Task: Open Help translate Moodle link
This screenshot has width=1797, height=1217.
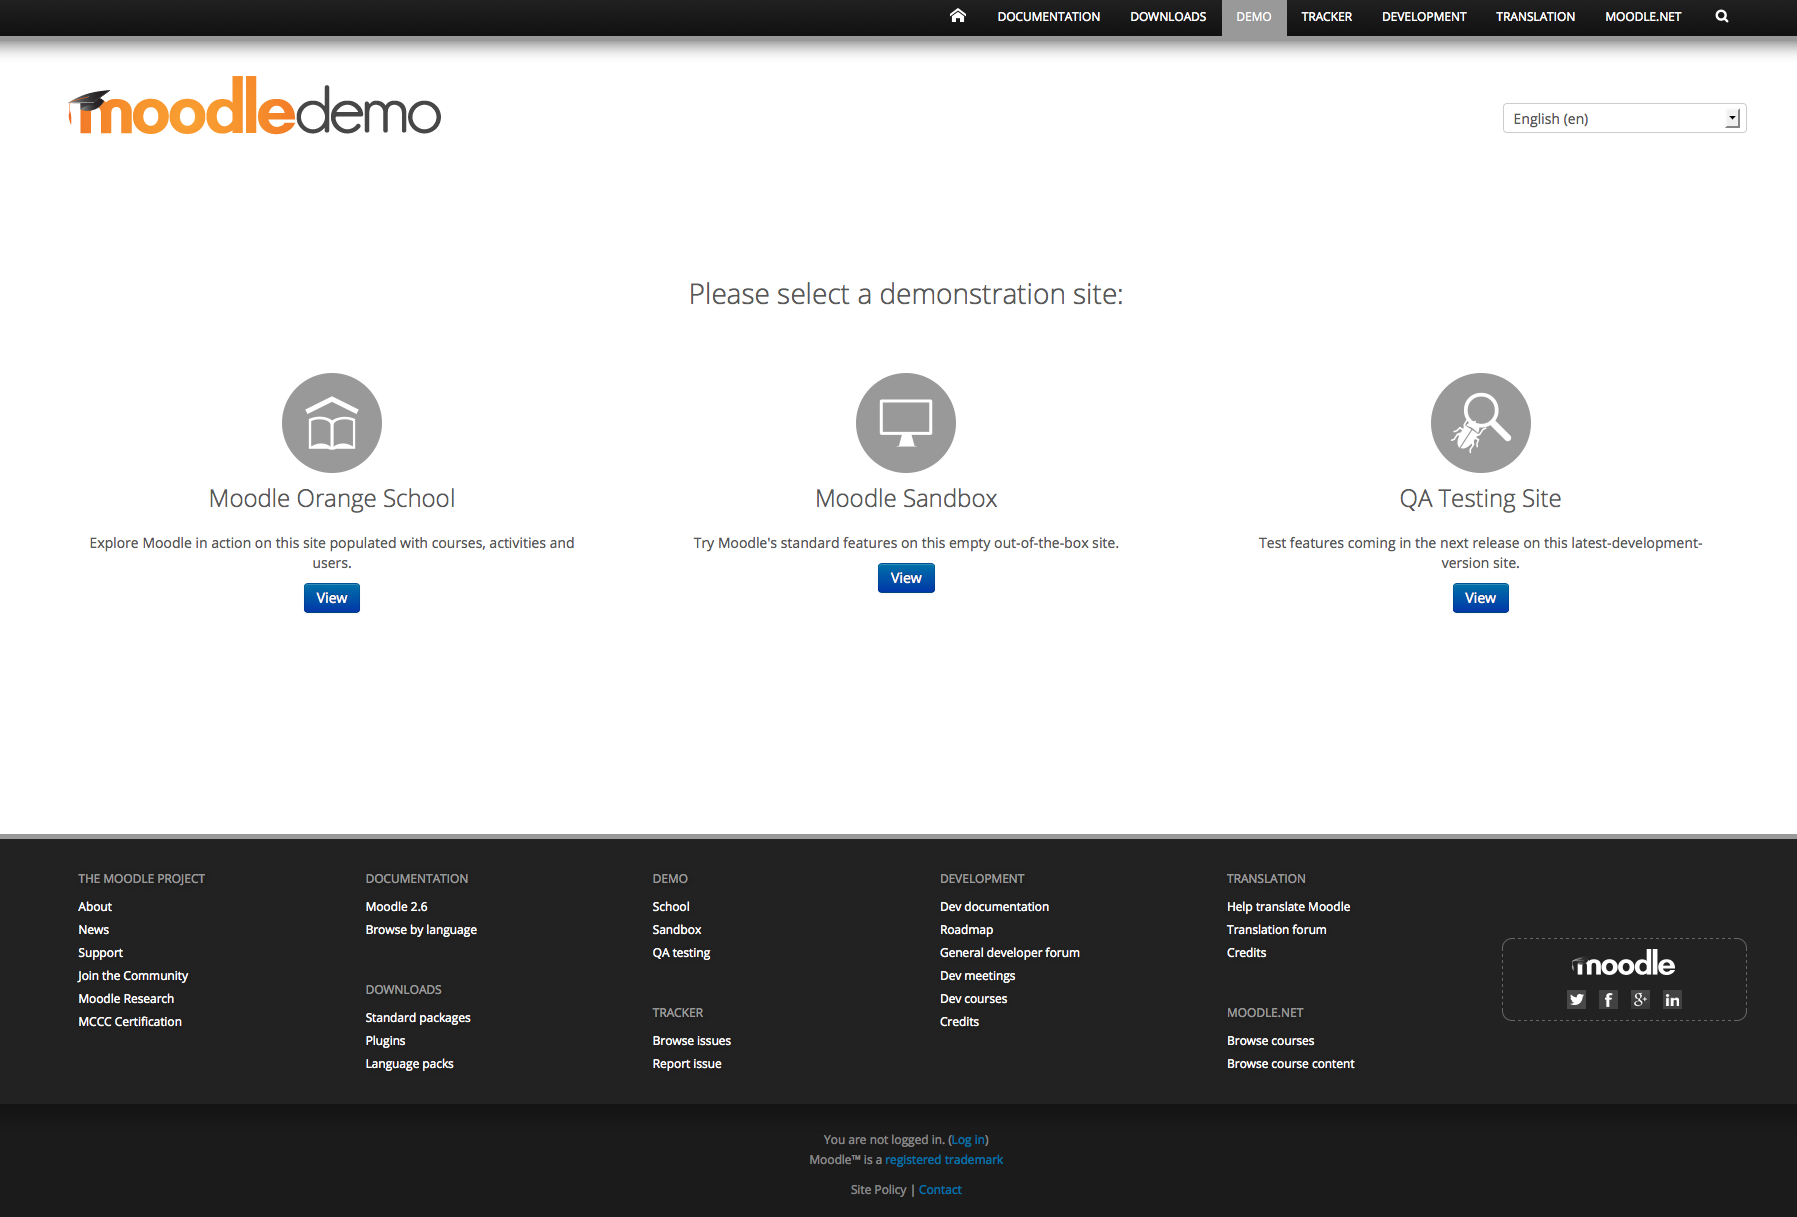Action: [x=1288, y=907]
